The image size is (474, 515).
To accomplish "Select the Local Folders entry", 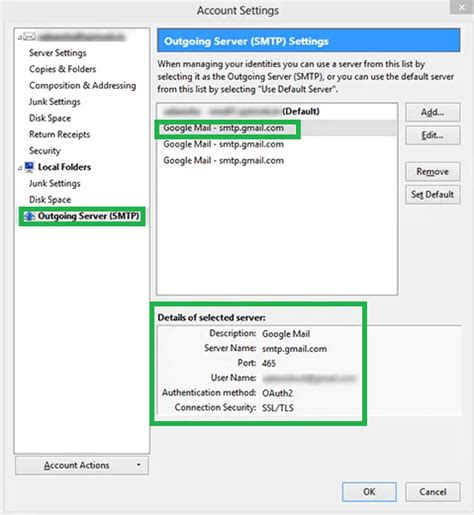I will [64, 167].
